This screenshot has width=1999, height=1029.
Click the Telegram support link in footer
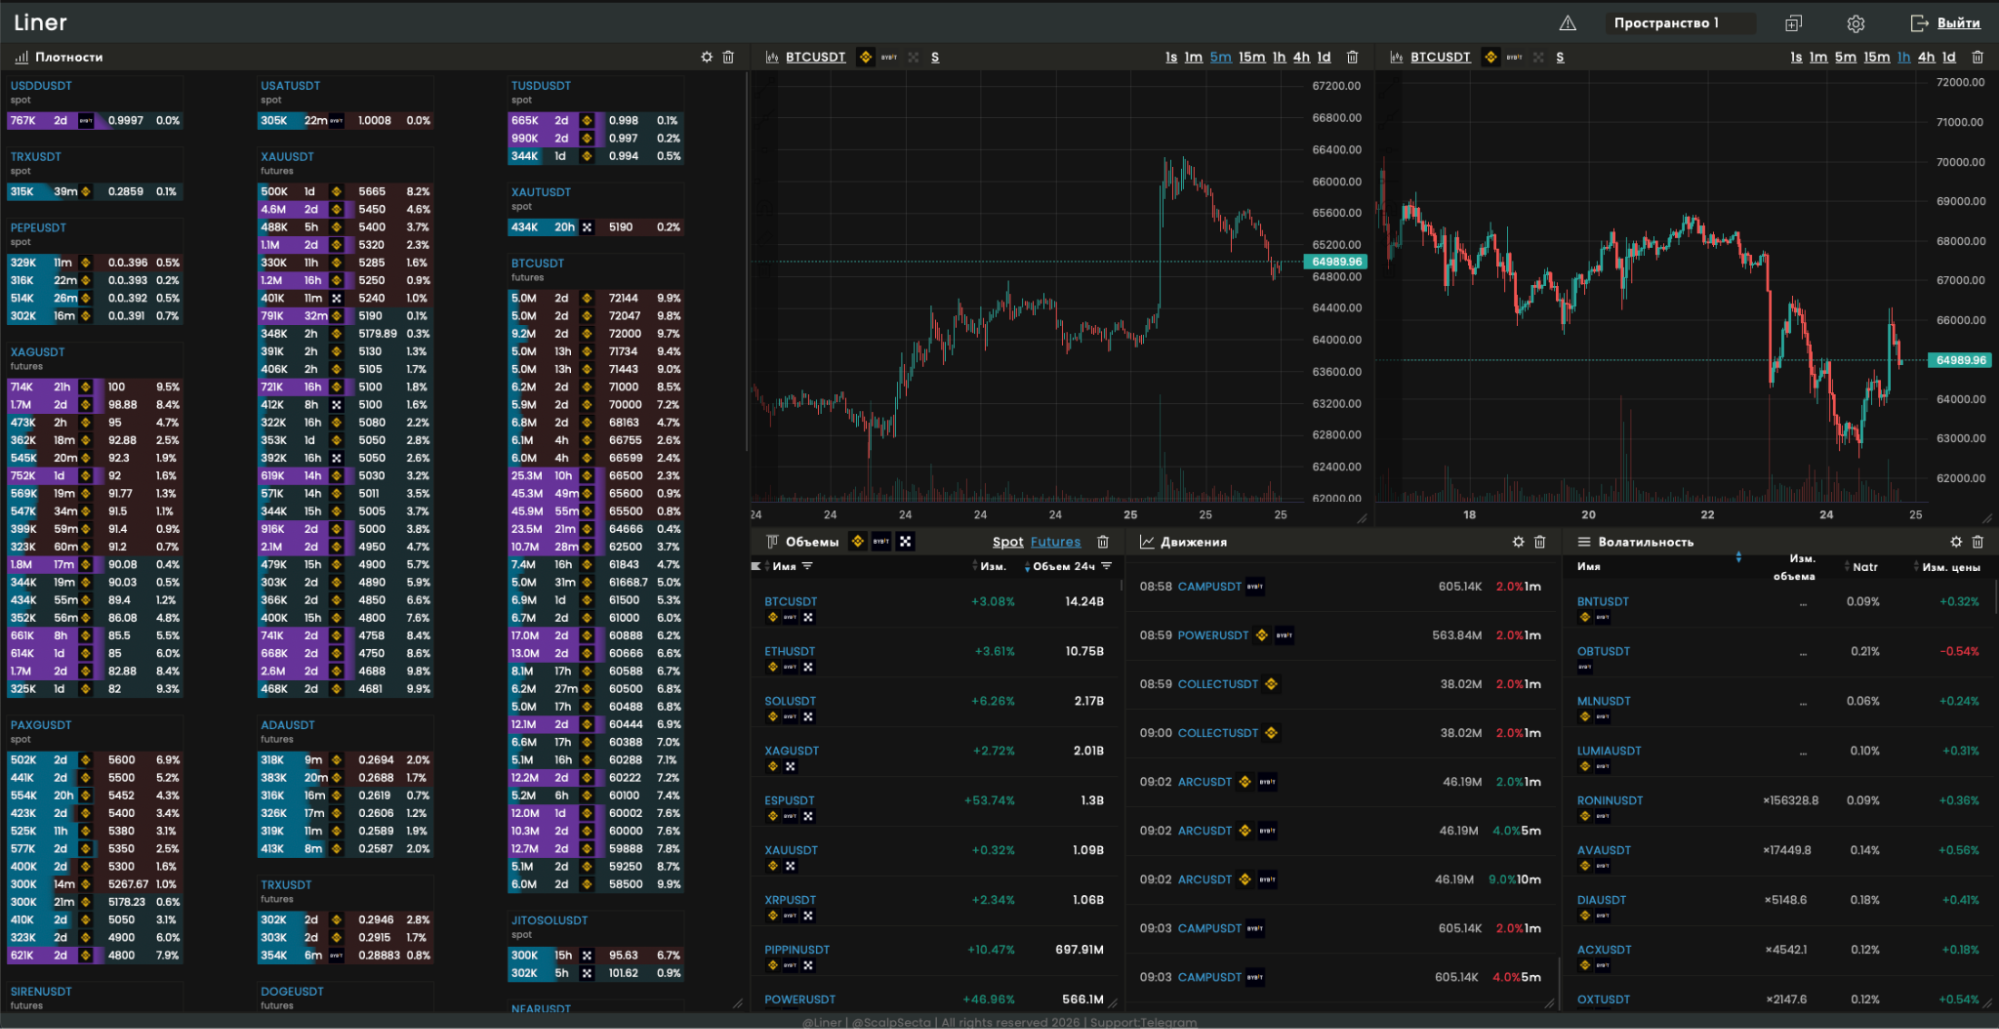(1168, 1022)
